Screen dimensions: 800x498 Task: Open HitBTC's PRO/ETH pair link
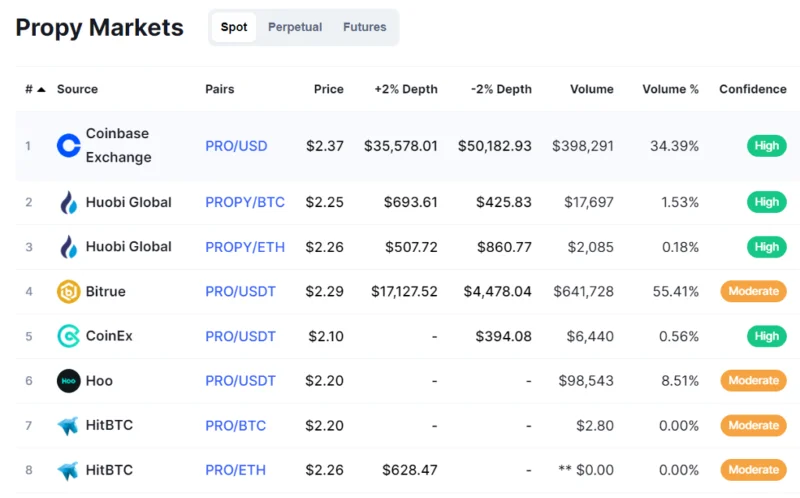(235, 470)
